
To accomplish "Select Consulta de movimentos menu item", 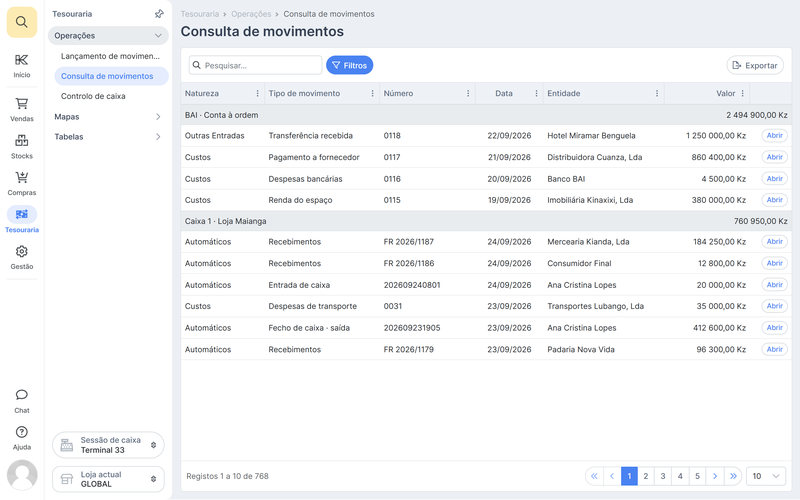I will click(x=111, y=76).
